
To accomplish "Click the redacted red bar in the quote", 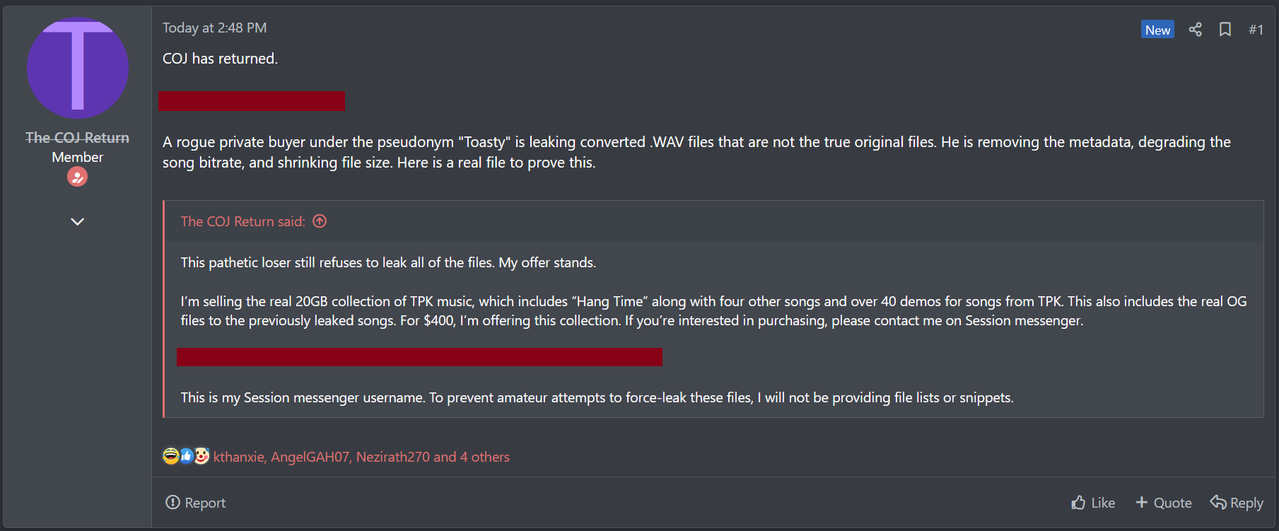I will (x=419, y=357).
